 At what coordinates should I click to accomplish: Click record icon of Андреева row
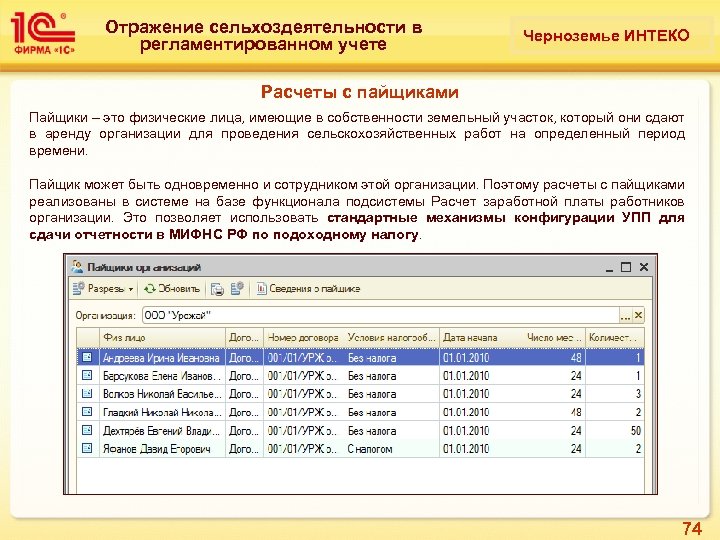click(87, 357)
